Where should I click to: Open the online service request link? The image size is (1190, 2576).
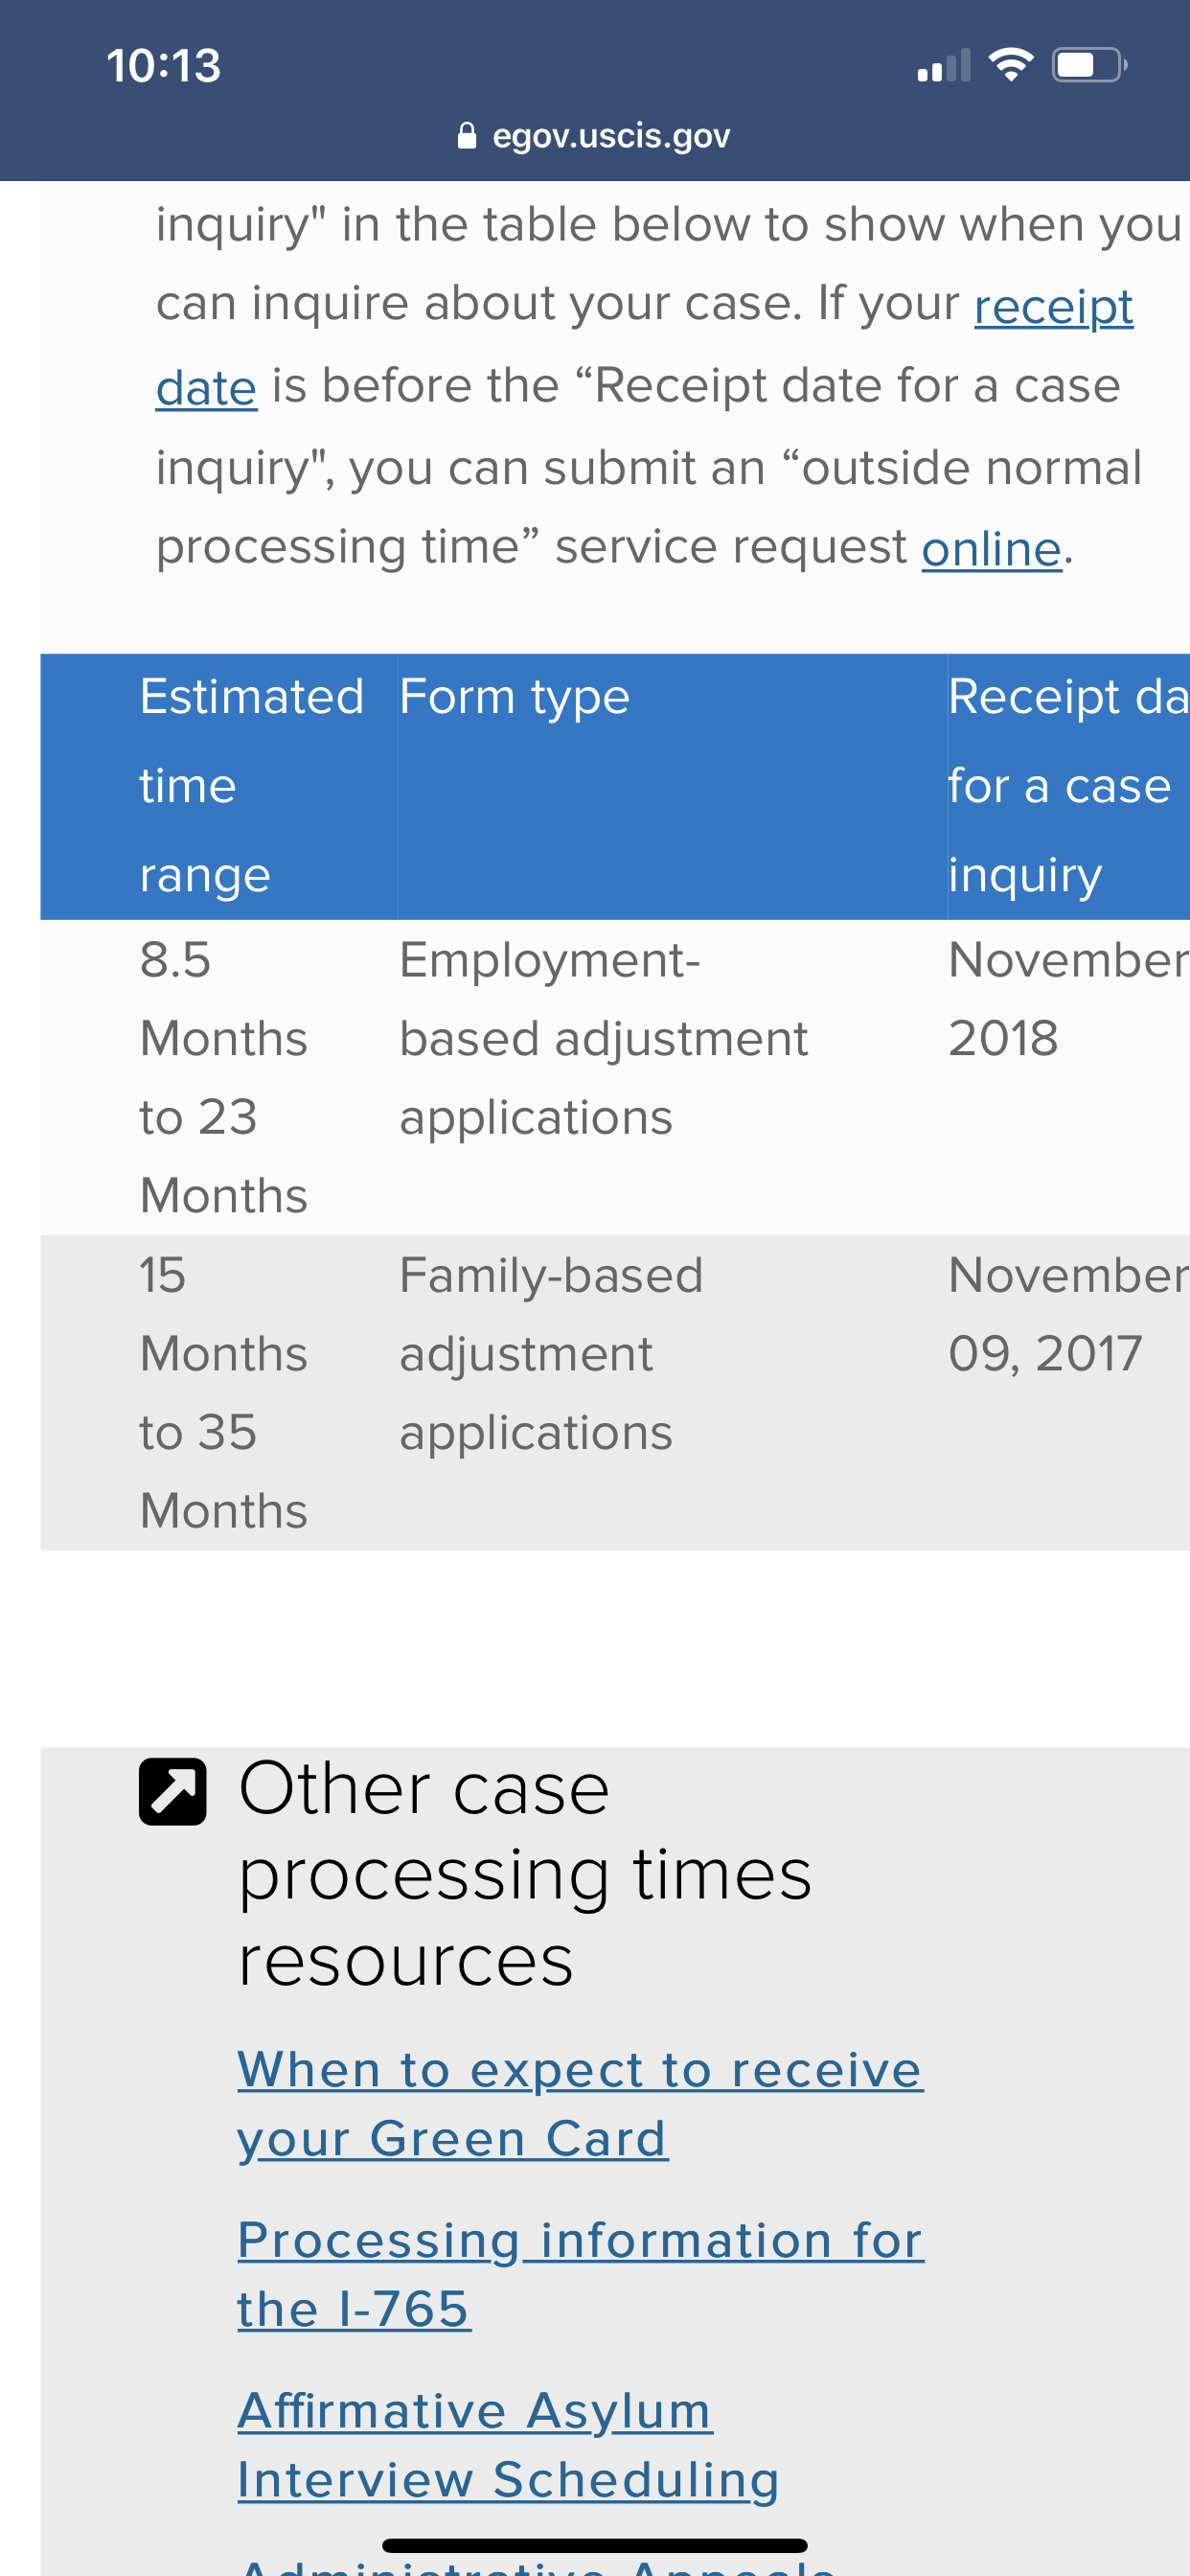[x=991, y=548]
